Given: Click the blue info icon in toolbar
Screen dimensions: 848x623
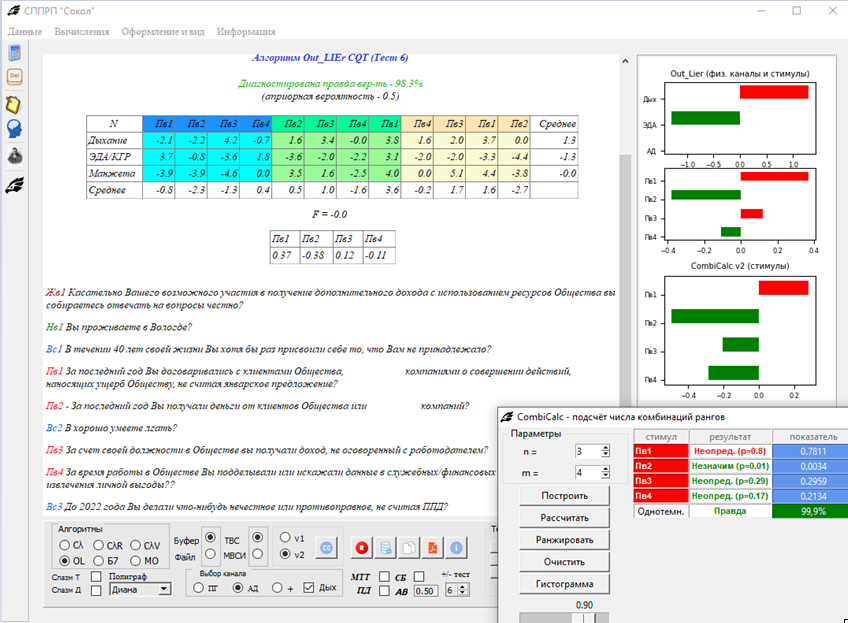Looking at the screenshot, I should click(x=456, y=548).
